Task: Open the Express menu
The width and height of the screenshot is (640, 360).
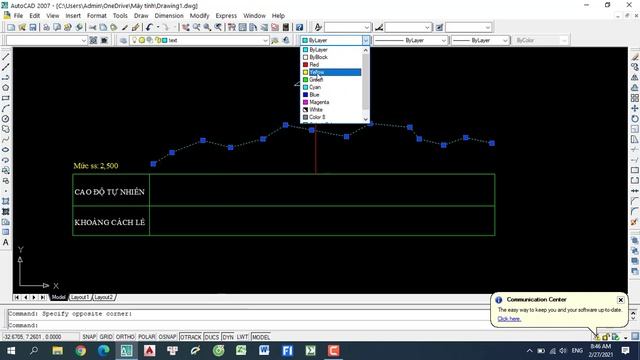Action: (226, 16)
